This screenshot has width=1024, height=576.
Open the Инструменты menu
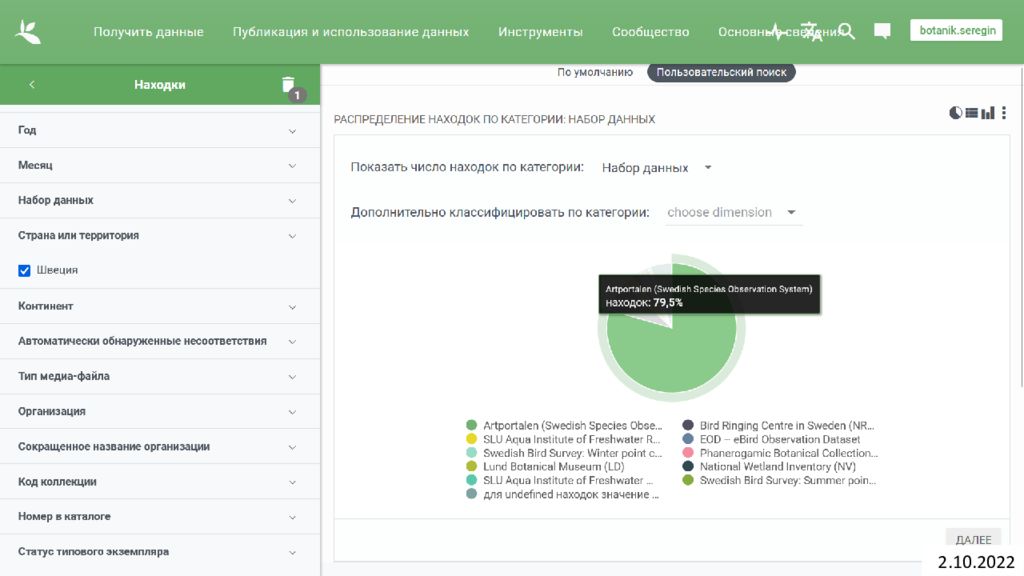pos(540,31)
